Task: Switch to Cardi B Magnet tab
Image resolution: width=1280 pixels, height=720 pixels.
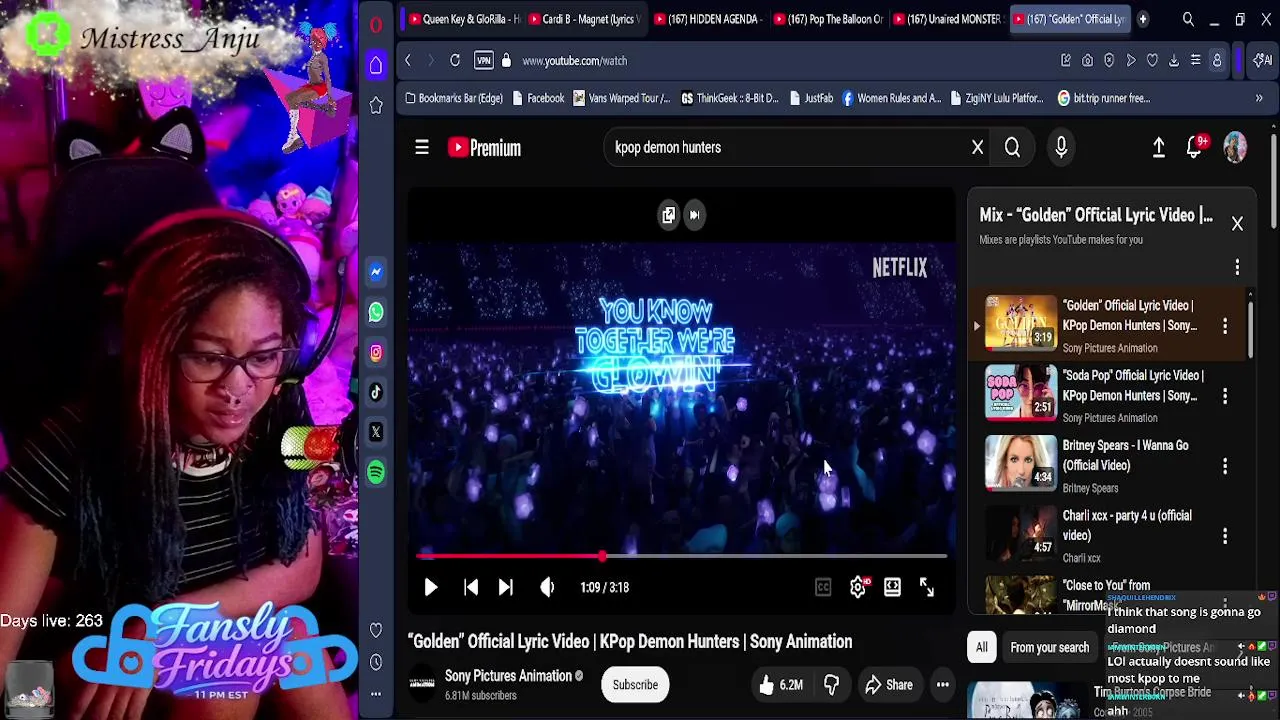Action: (586, 19)
